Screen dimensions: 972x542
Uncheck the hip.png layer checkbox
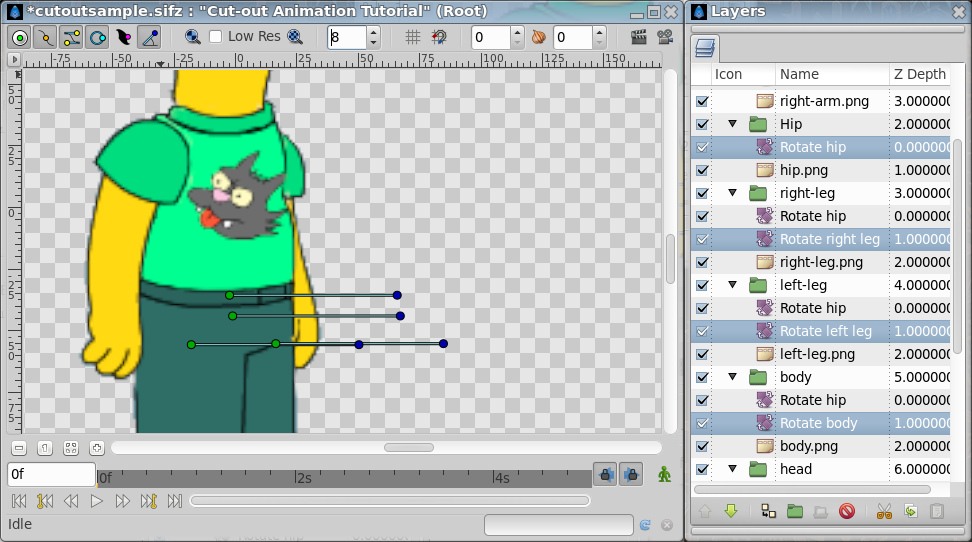(x=702, y=170)
